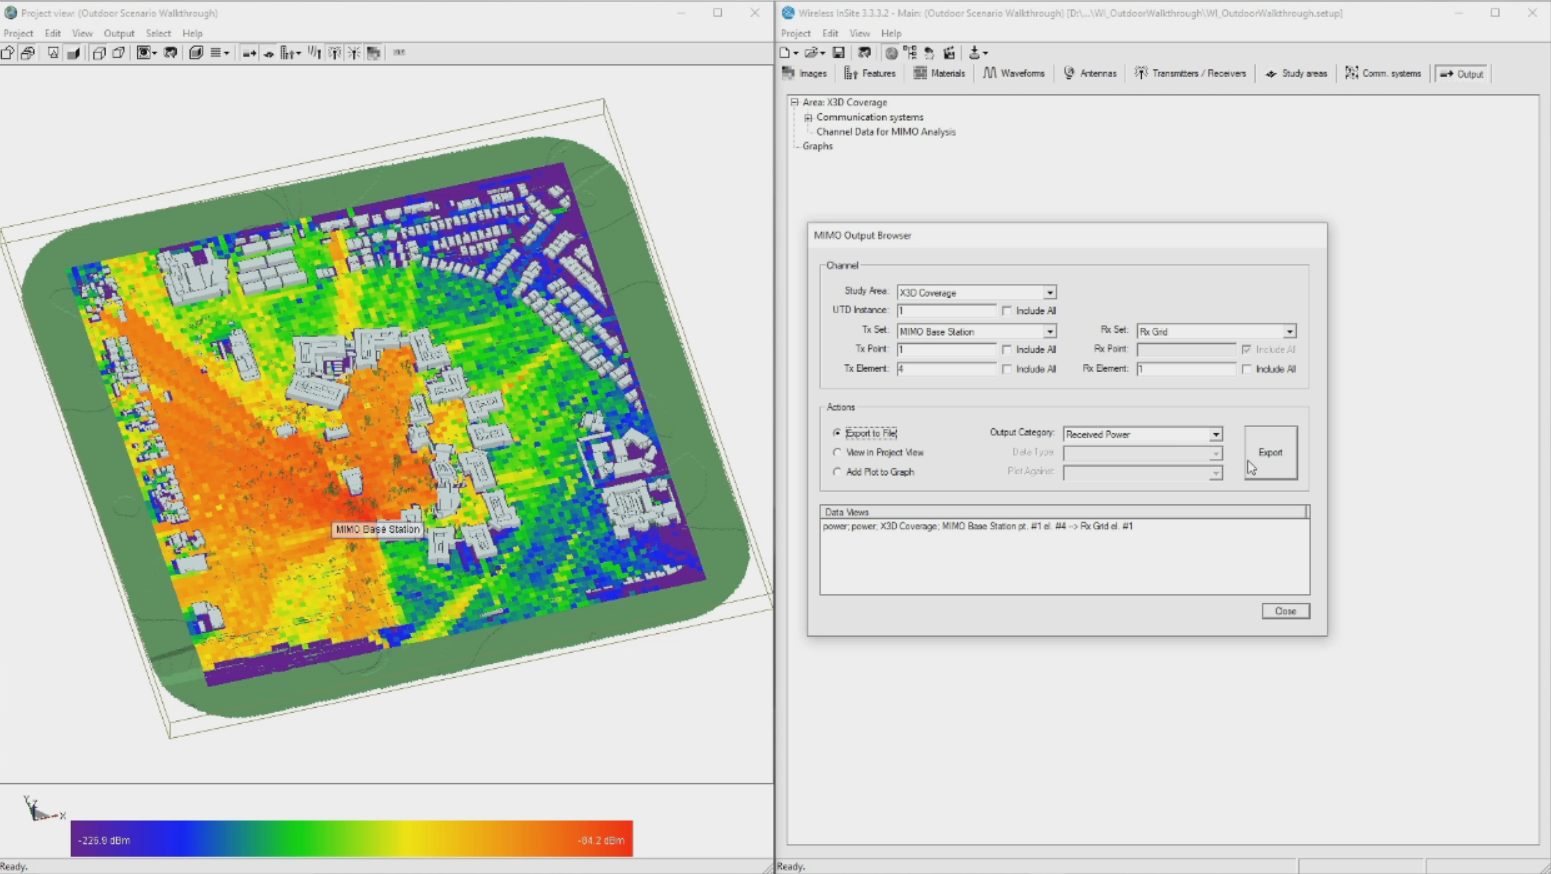Screen dimensions: 1551x874
Task: Switch to the Output tab
Action: 1461,73
